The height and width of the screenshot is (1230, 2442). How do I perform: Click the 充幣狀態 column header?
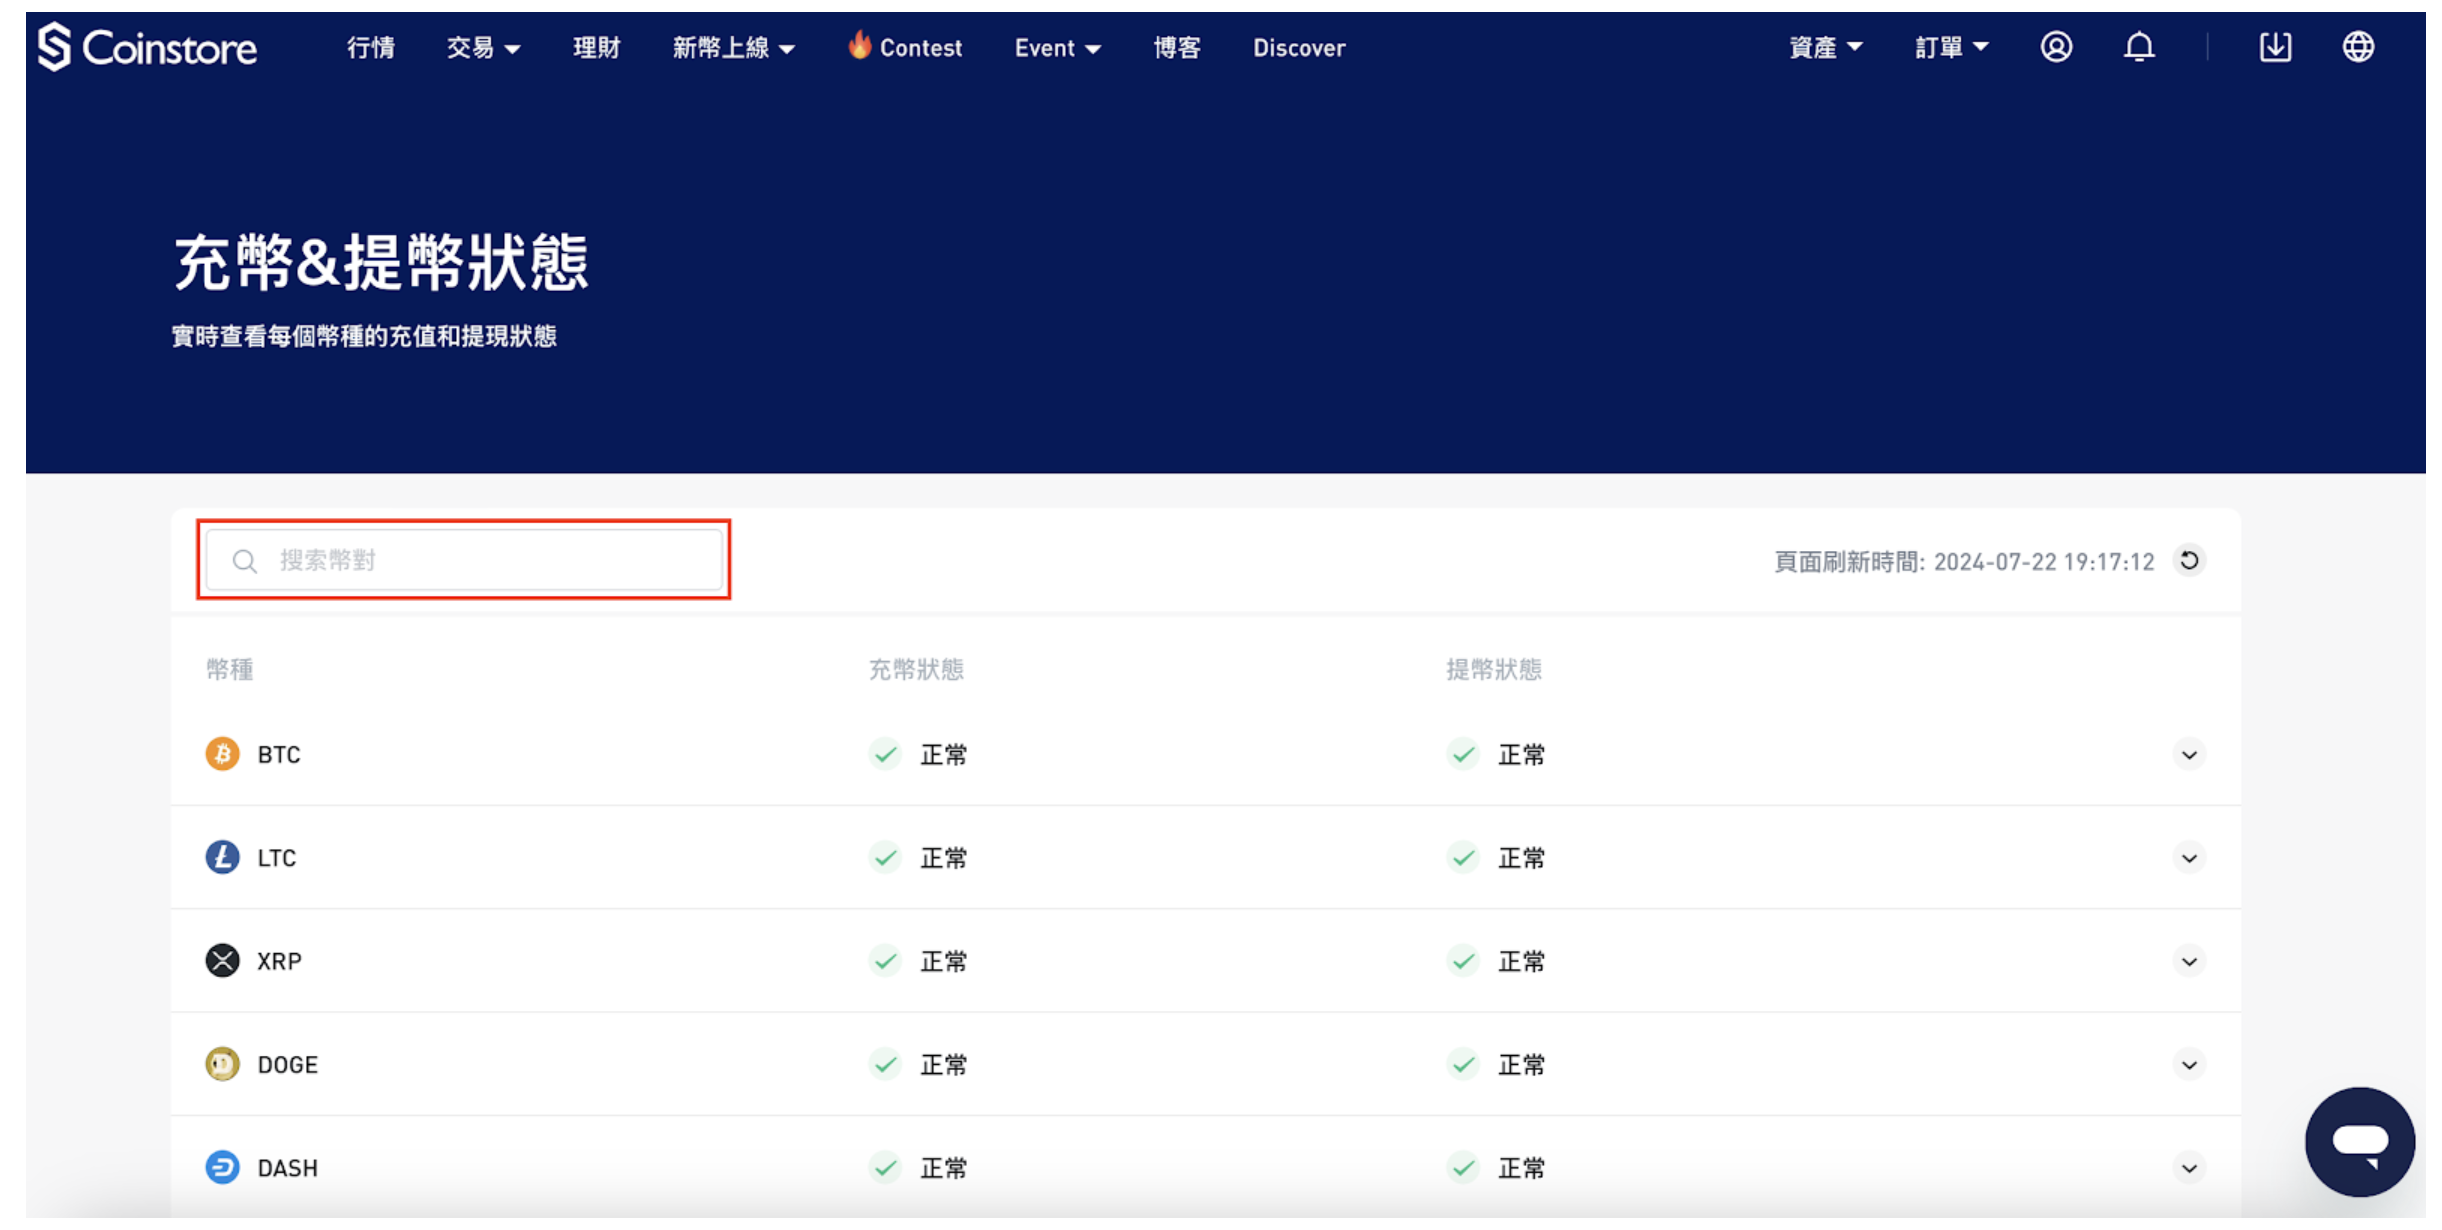click(916, 669)
